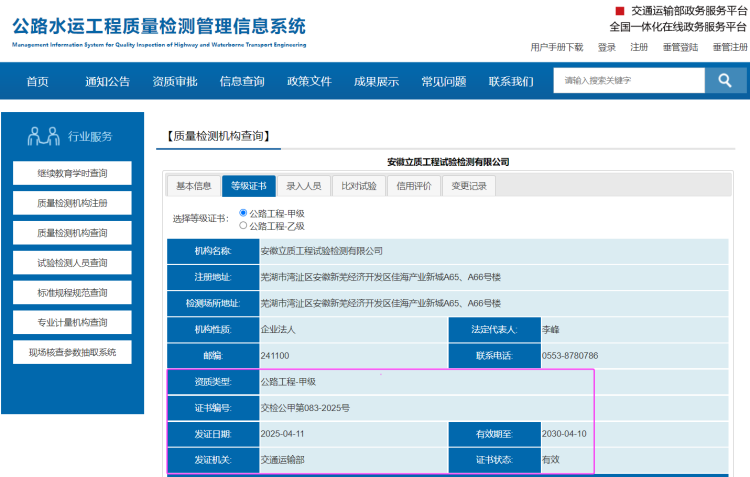
Task: Click the 专业计量机构查询 sidebar button
Action: tap(72, 322)
